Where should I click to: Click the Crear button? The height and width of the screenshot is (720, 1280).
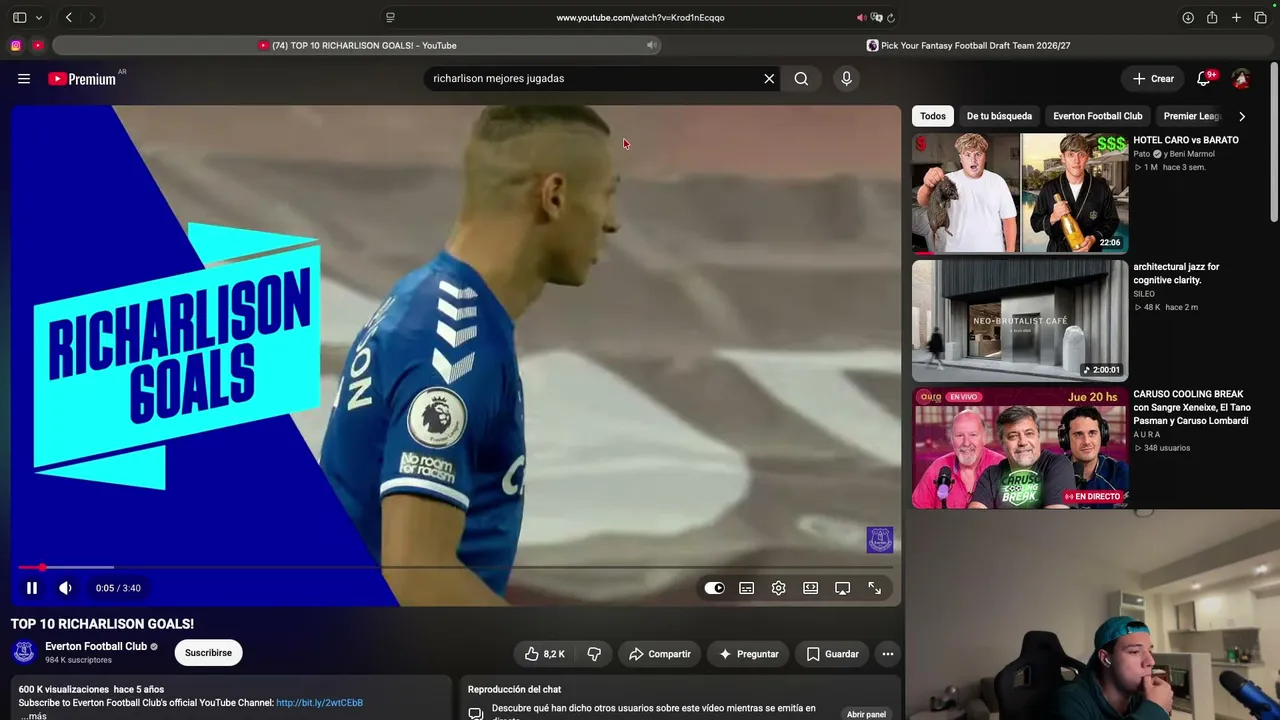[1153, 79]
